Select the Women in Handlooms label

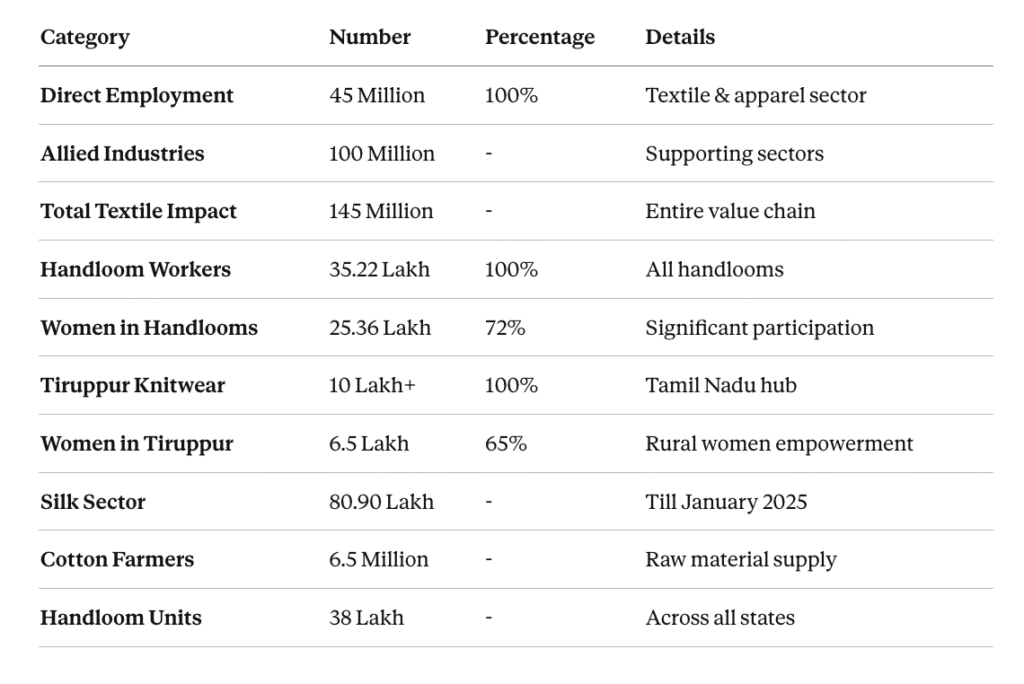pos(149,328)
